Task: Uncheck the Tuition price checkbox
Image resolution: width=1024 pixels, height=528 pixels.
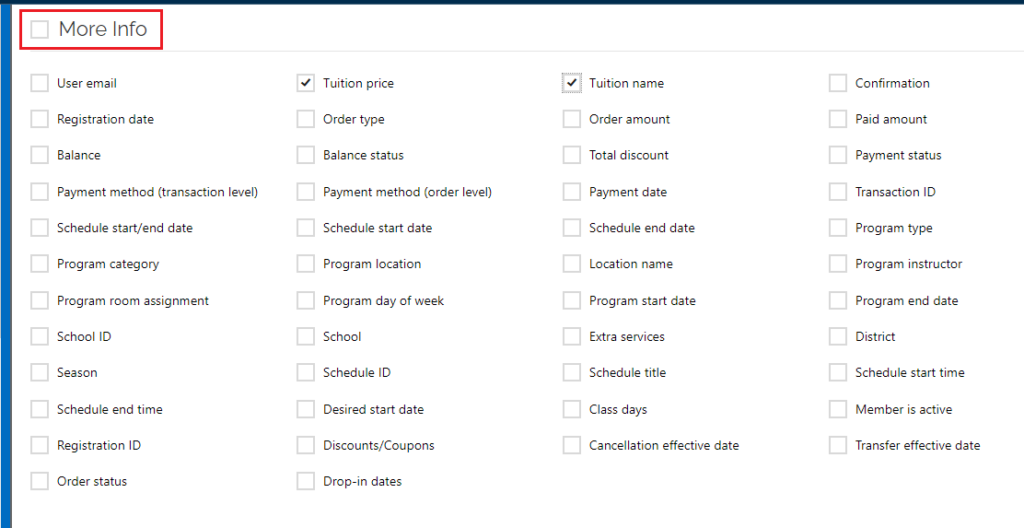Action: 306,83
